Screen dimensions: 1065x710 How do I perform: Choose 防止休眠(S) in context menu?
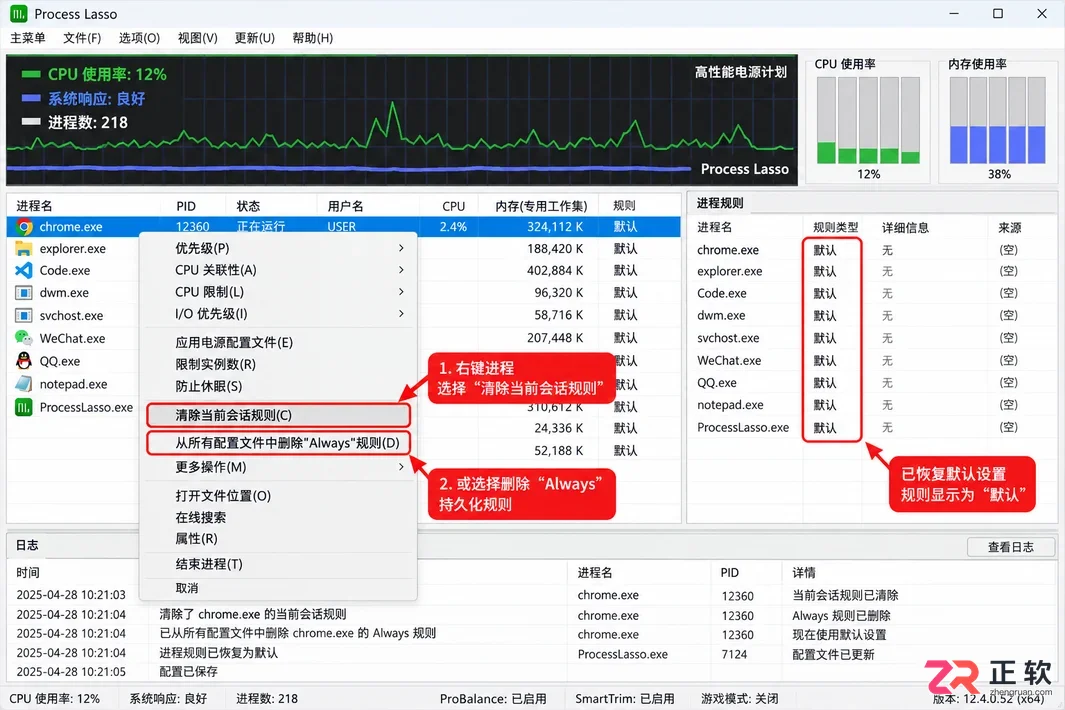[x=278, y=386]
